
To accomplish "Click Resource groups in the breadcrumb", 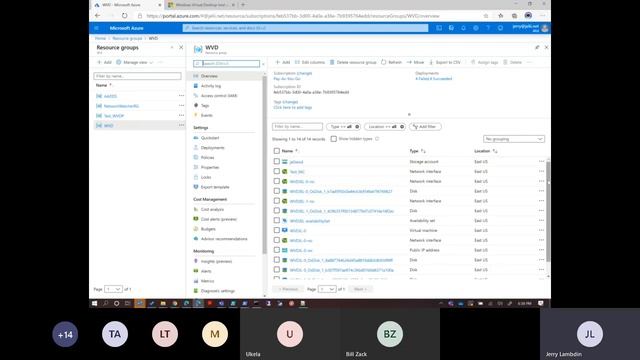I will click(x=127, y=38).
